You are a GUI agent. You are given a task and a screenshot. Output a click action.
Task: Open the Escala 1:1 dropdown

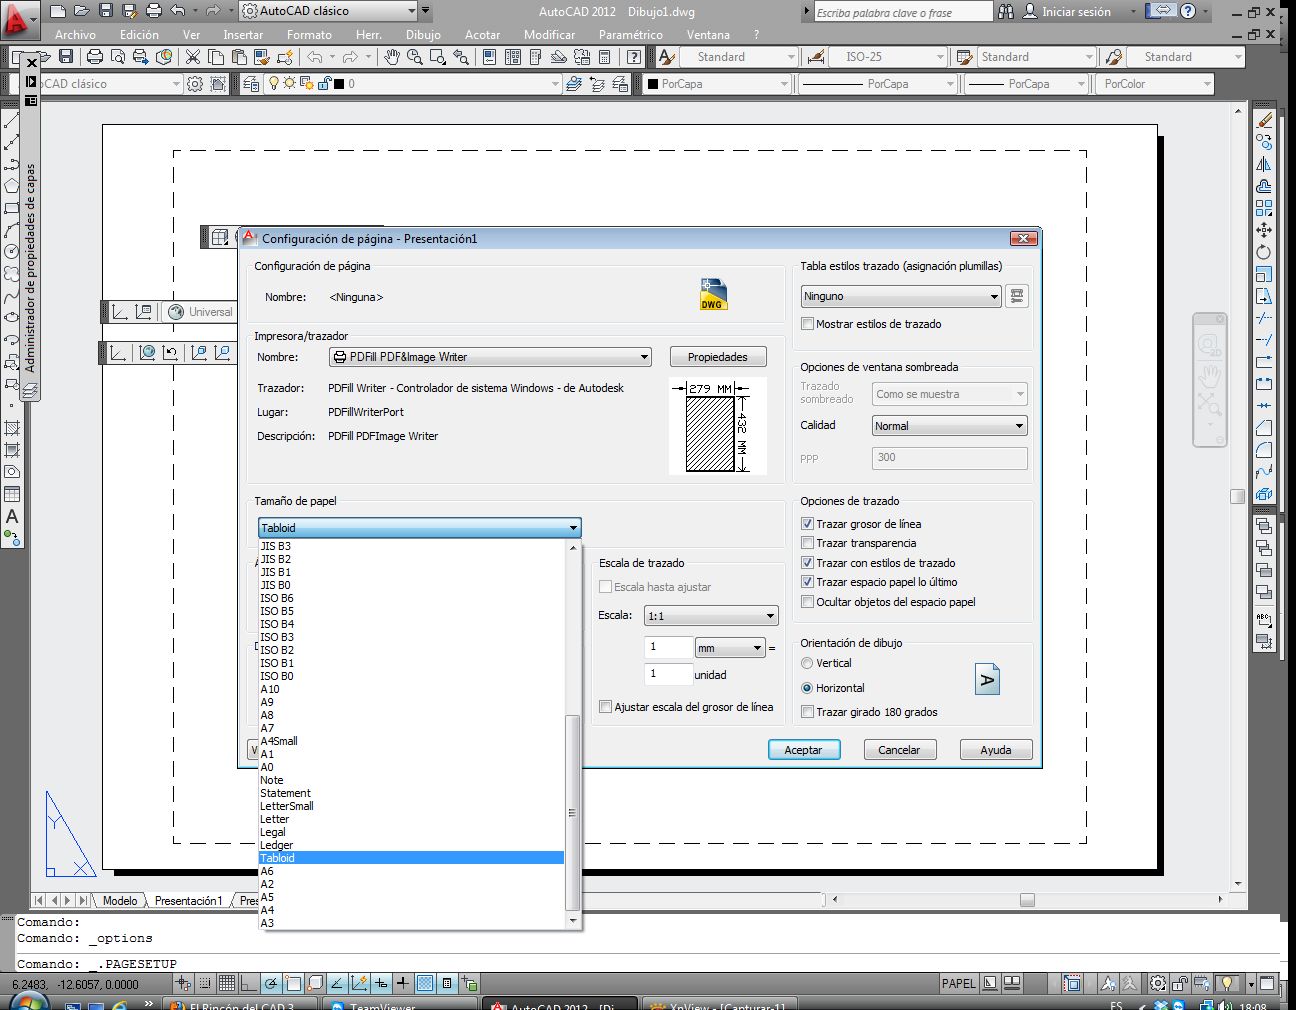coord(711,616)
